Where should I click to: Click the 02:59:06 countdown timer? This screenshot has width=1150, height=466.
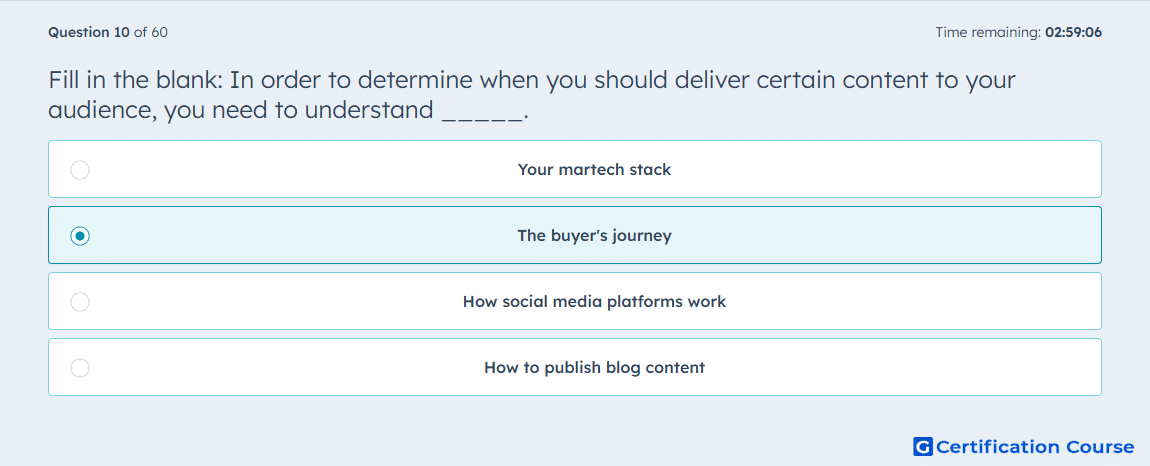click(1073, 32)
